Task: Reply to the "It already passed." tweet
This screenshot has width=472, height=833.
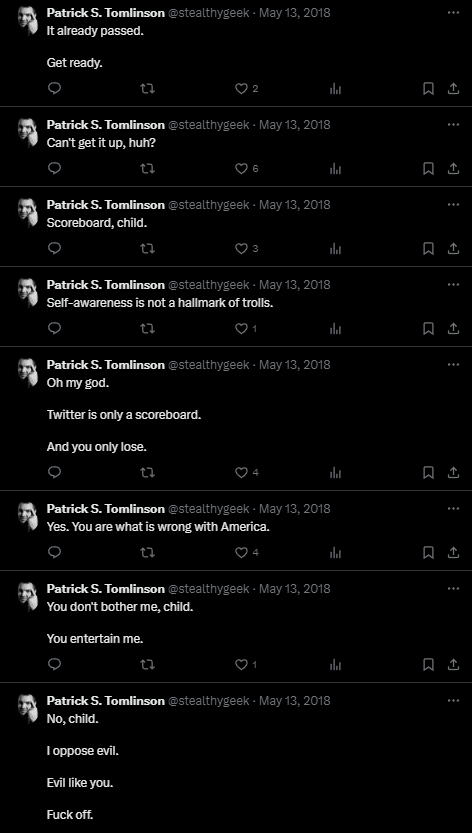Action: point(54,88)
